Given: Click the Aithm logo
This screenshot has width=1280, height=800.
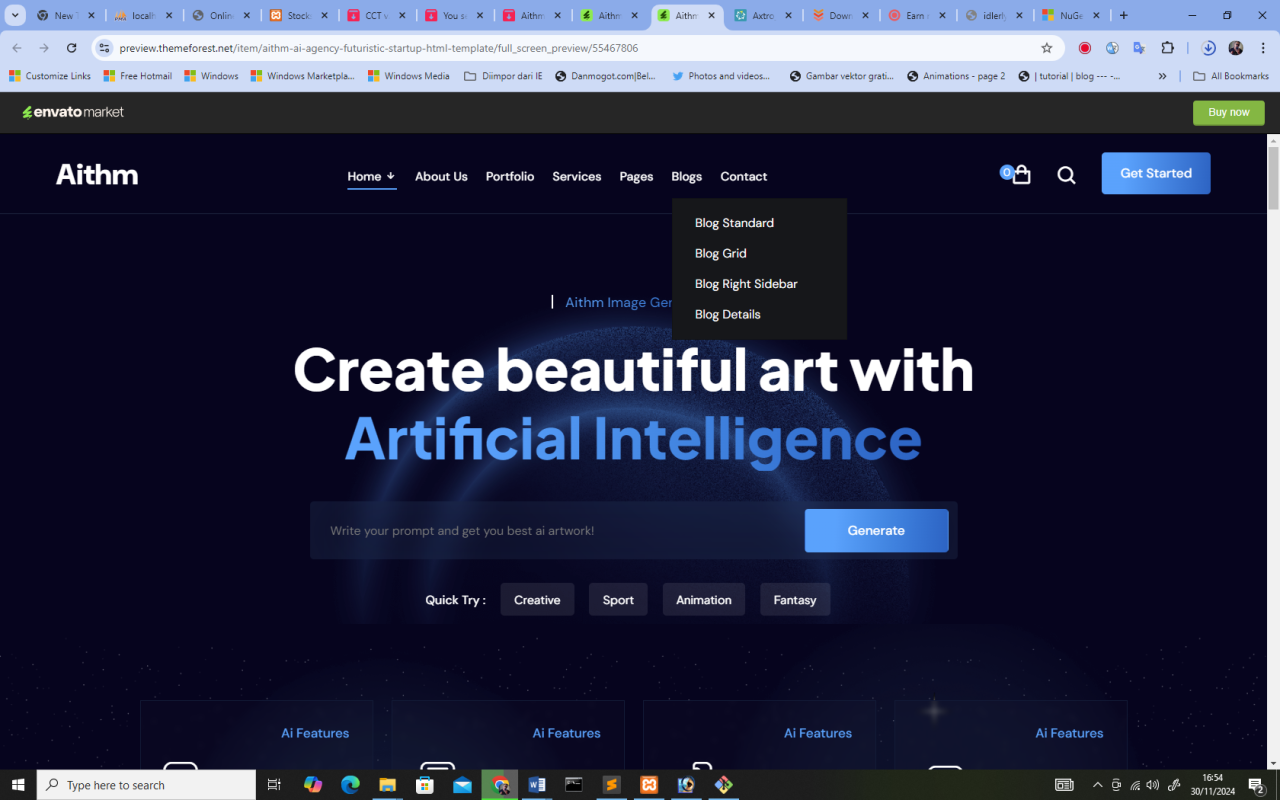Looking at the screenshot, I should coord(97,175).
